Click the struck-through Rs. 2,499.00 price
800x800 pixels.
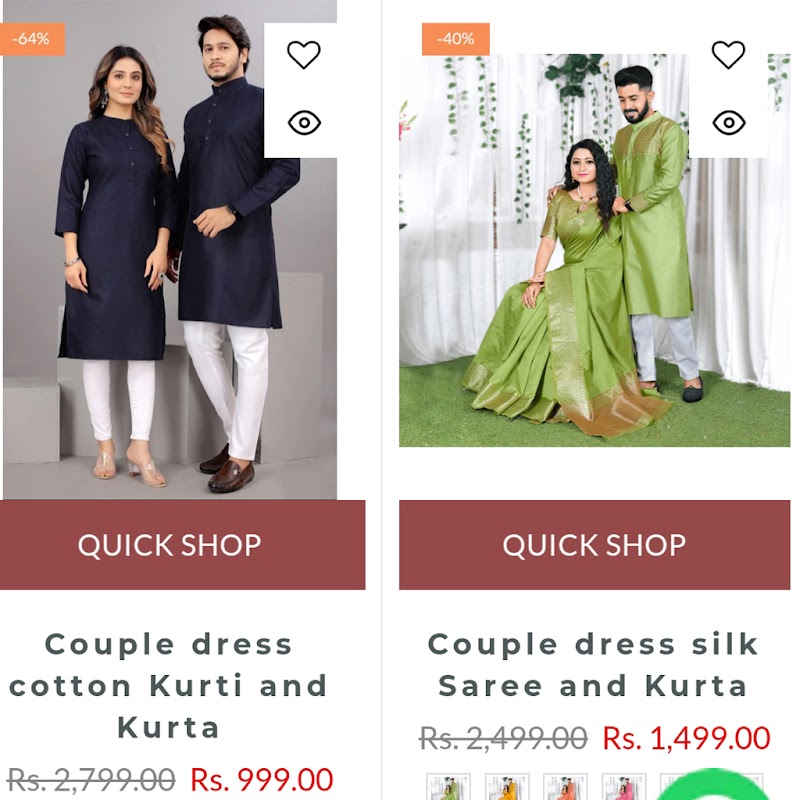pos(503,738)
